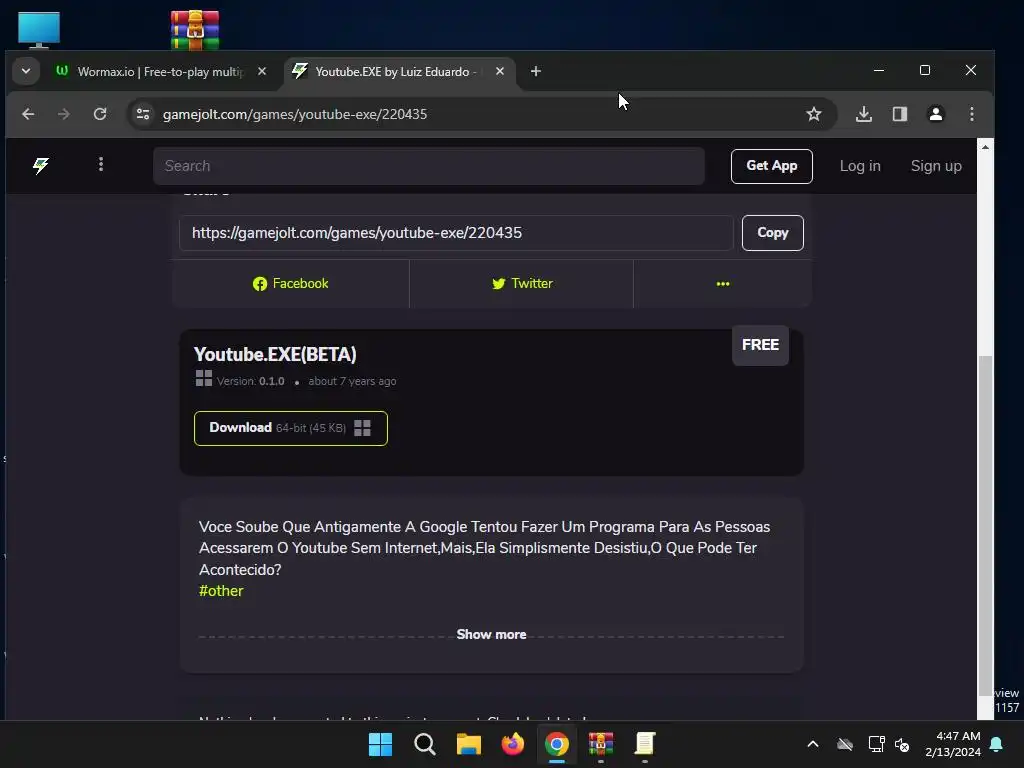Click the Youtube.EXE(BETA) package title
The width and height of the screenshot is (1024, 768).
click(275, 355)
